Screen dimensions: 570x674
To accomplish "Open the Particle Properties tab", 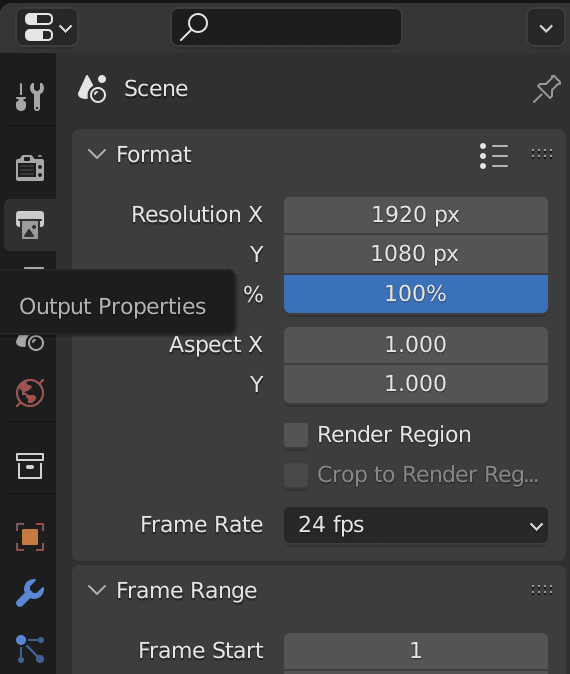I will point(30,649).
